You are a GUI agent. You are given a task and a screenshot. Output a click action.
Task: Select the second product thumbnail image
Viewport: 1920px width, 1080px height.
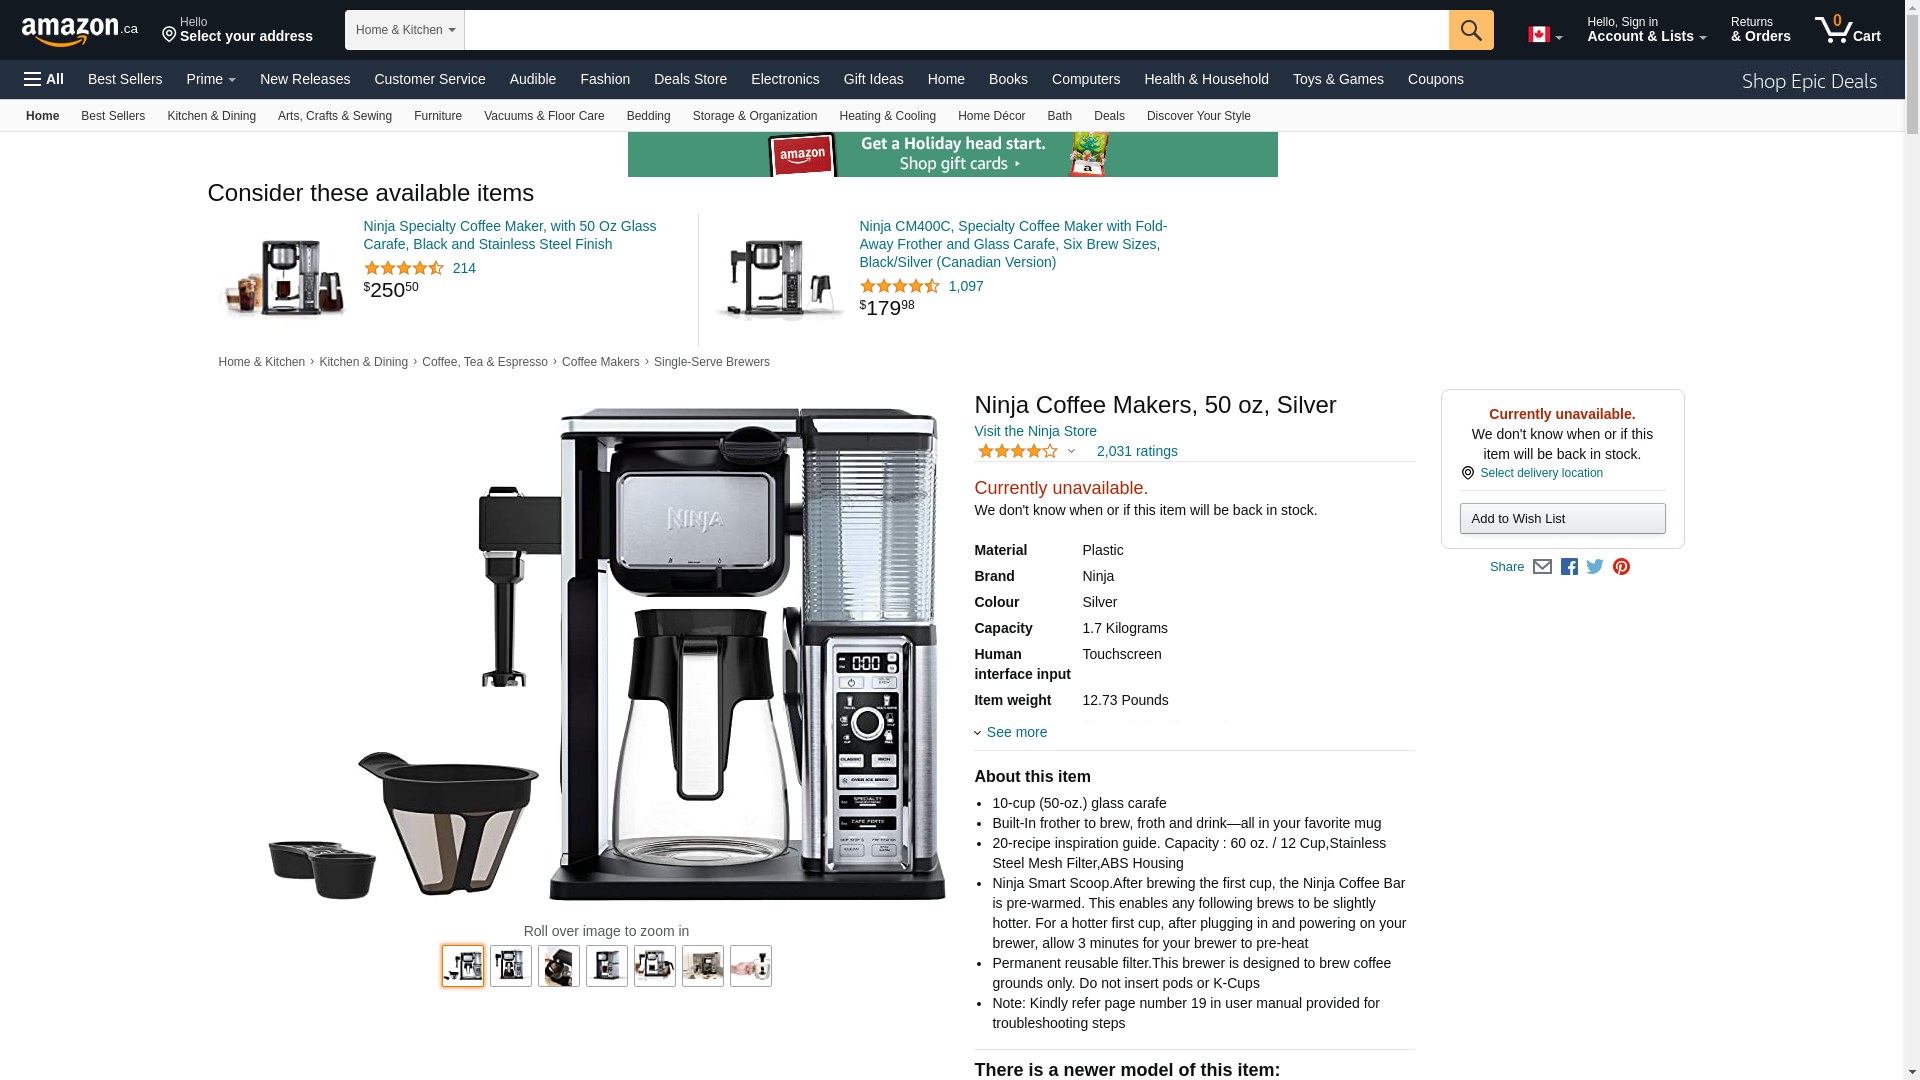pyautogui.click(x=511, y=966)
